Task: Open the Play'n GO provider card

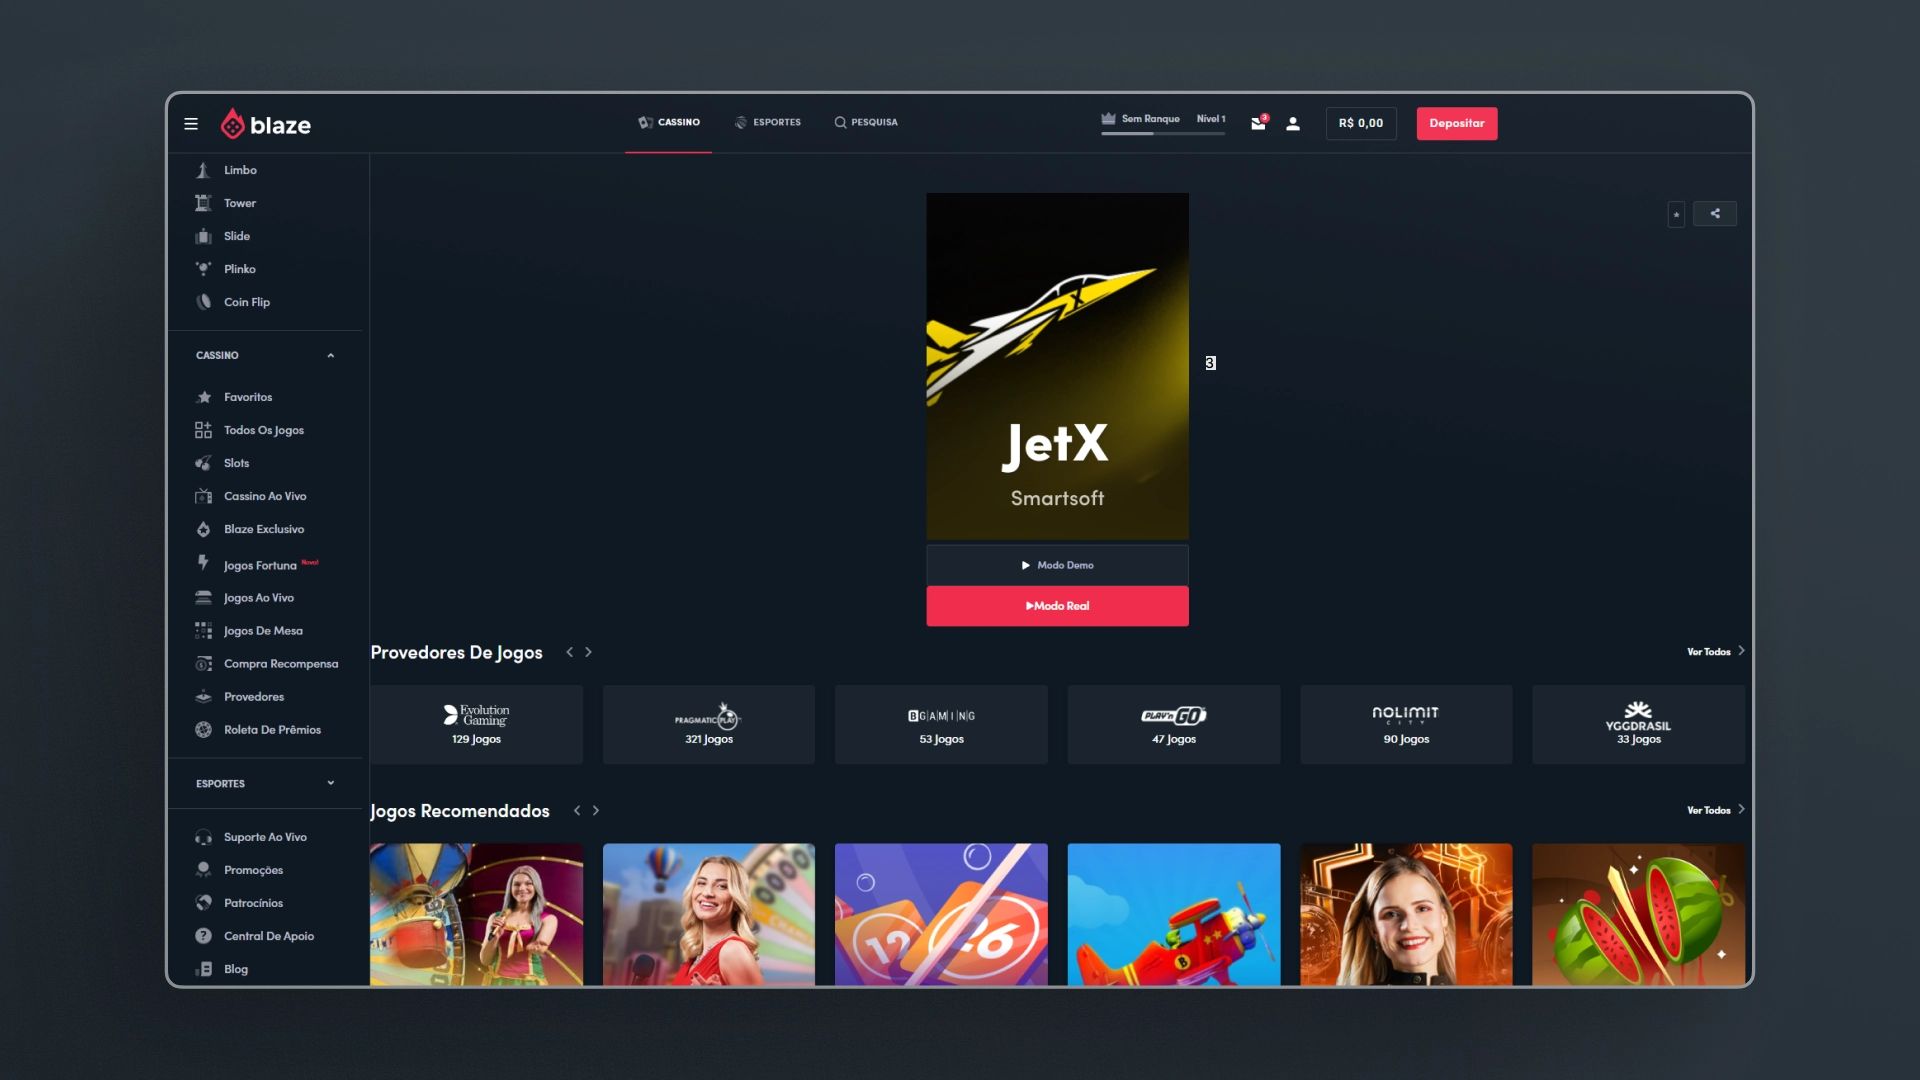Action: (1174, 725)
